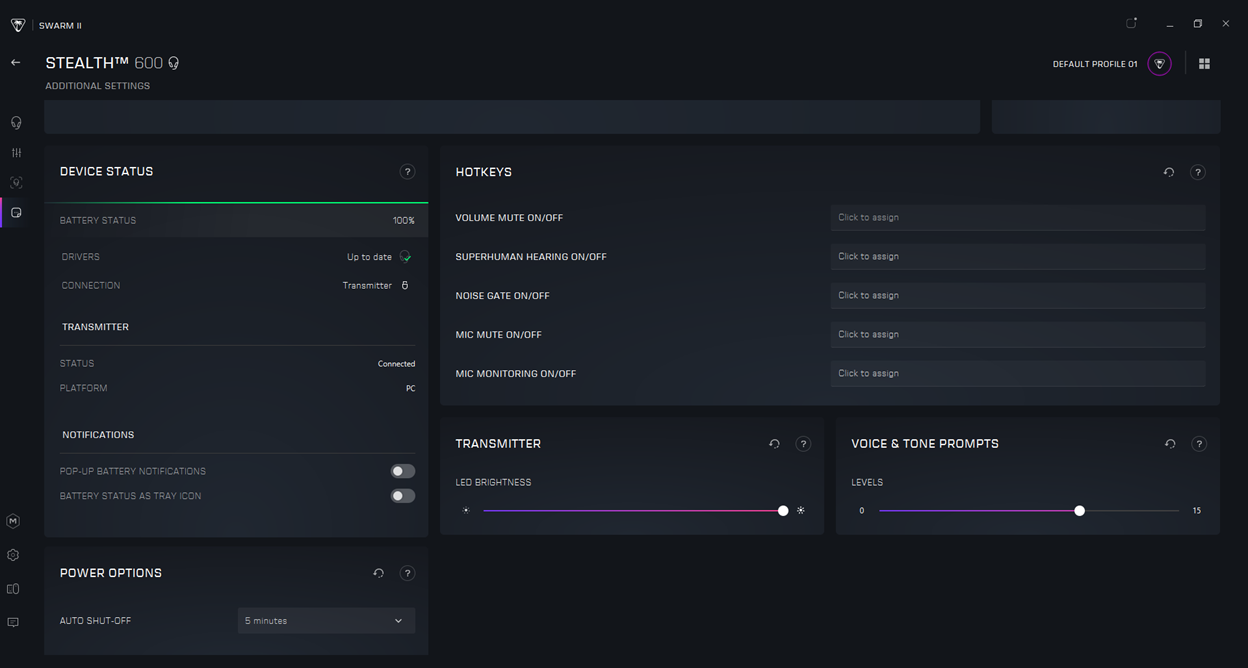This screenshot has height=668, width=1248.
Task: Select the additional settings sidebar icon
Action: pos(16,213)
